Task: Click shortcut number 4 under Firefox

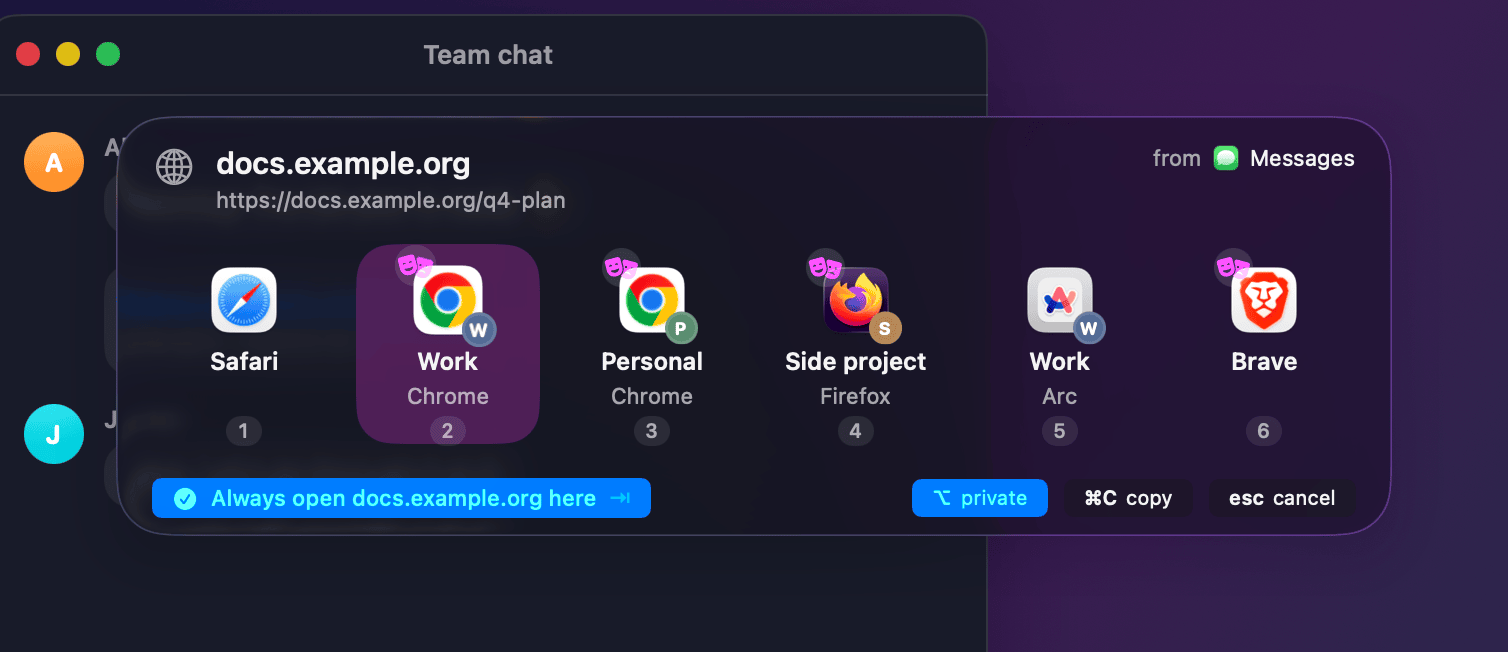Action: click(856, 431)
